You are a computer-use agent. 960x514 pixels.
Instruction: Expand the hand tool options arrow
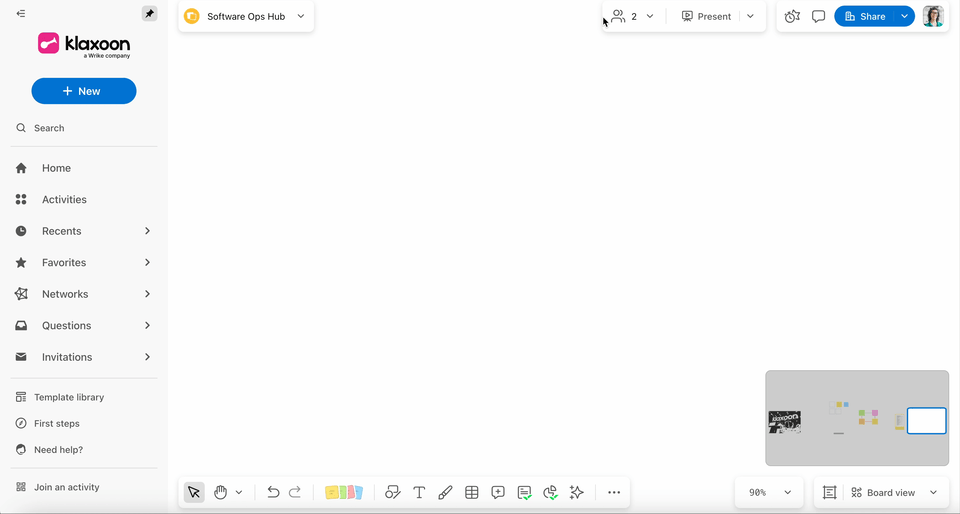(x=239, y=493)
